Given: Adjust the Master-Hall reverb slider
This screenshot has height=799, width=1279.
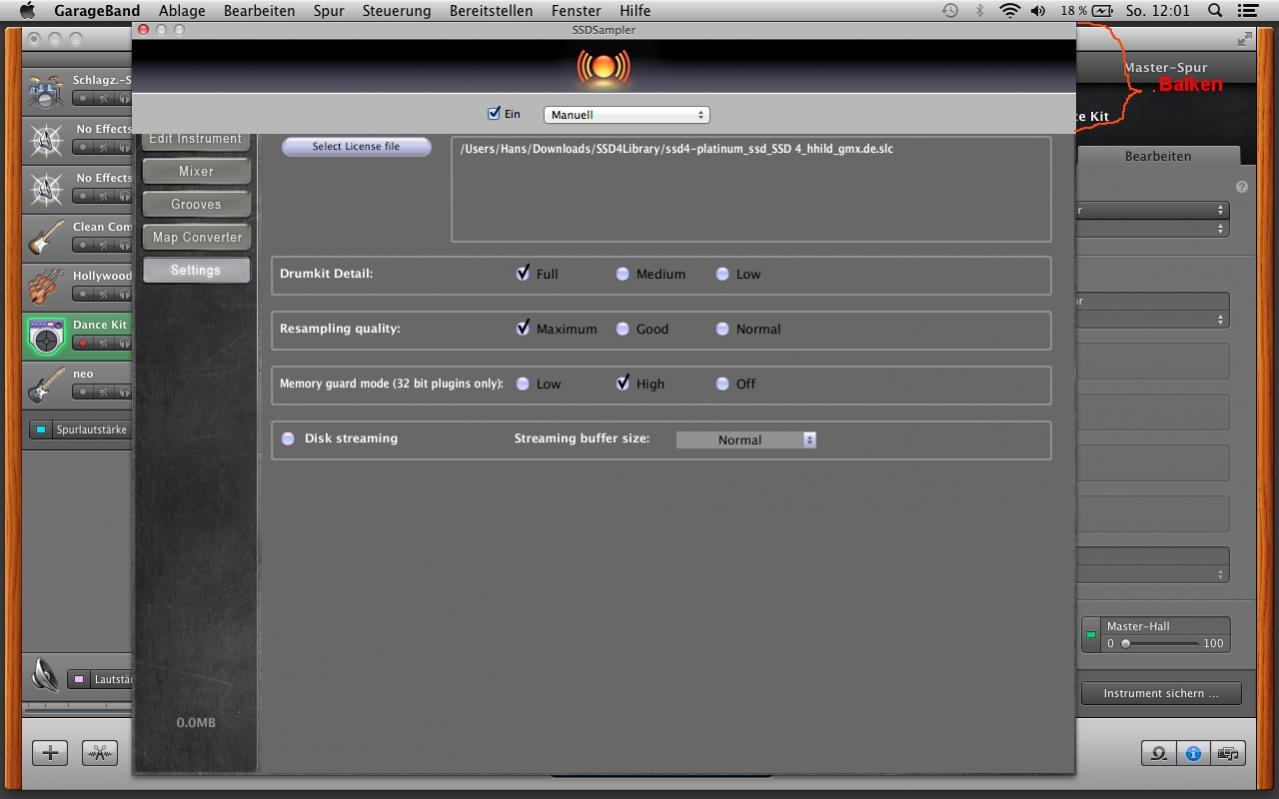Looking at the screenshot, I should [1159, 644].
